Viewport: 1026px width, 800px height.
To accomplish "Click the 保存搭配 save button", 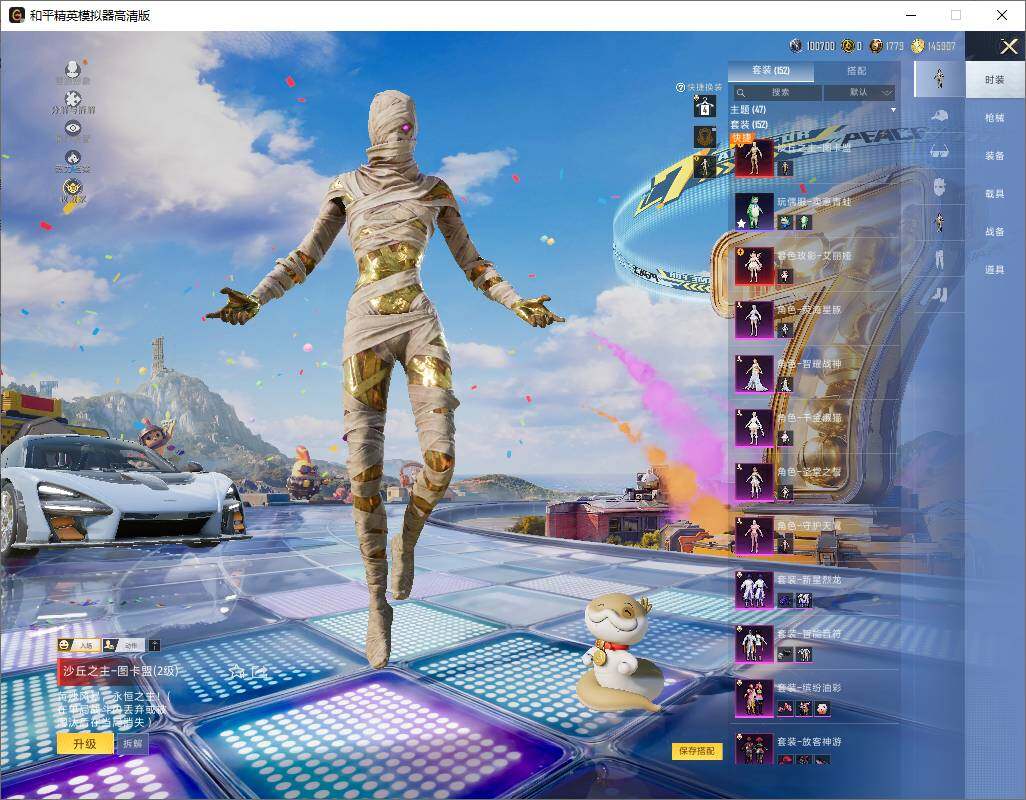I will pyautogui.click(x=697, y=751).
